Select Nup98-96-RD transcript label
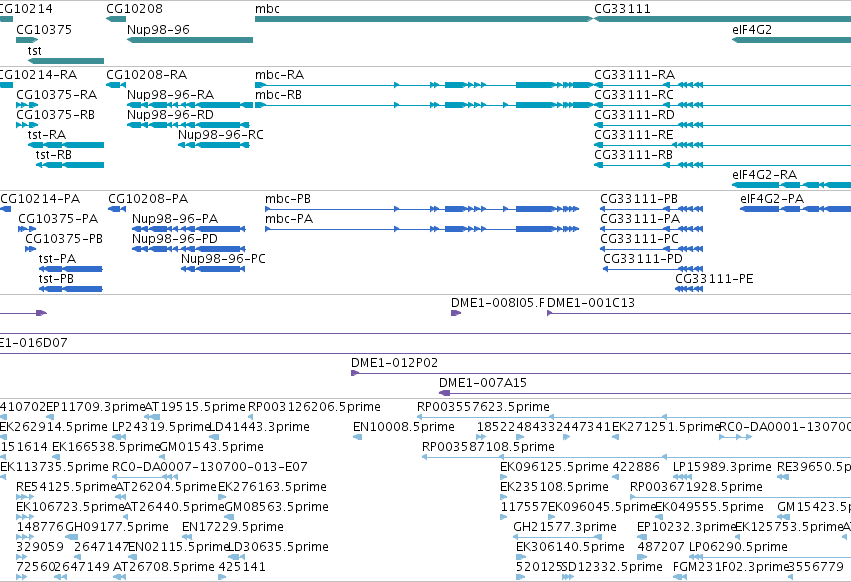 click(x=170, y=115)
